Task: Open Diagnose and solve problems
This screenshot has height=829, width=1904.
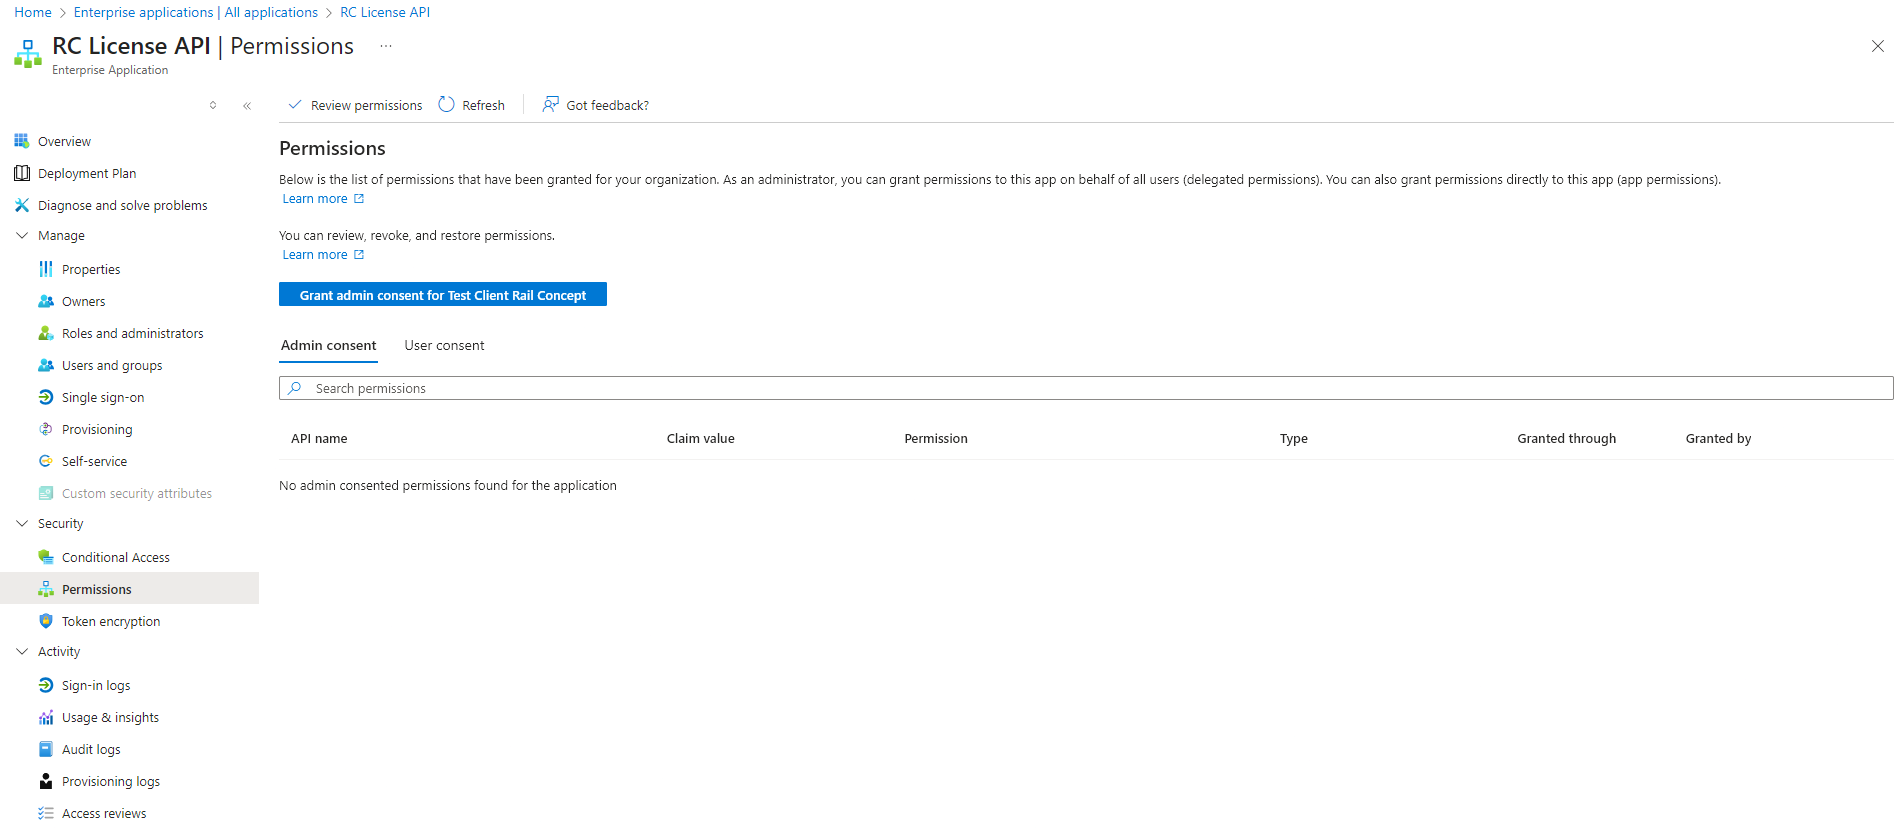Action: pos(122,206)
